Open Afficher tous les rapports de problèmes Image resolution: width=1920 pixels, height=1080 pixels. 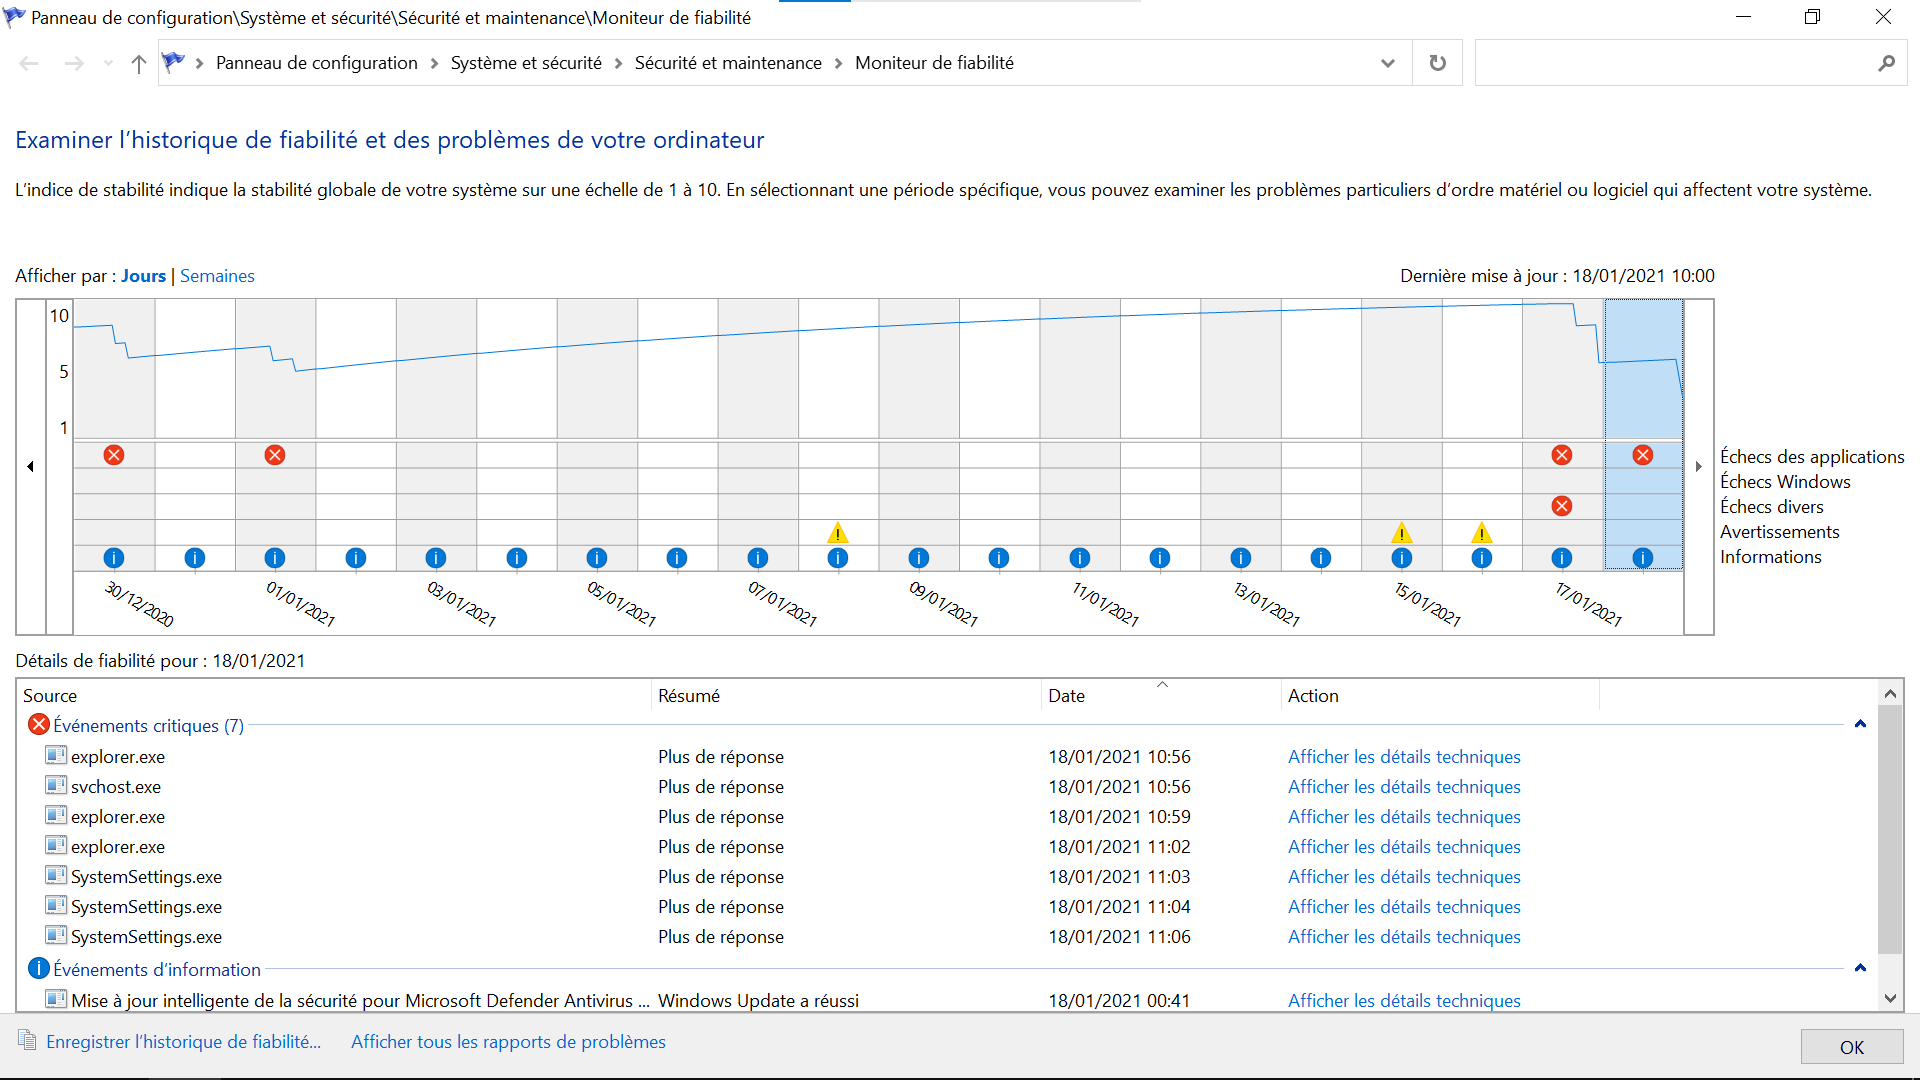pyautogui.click(x=508, y=1042)
